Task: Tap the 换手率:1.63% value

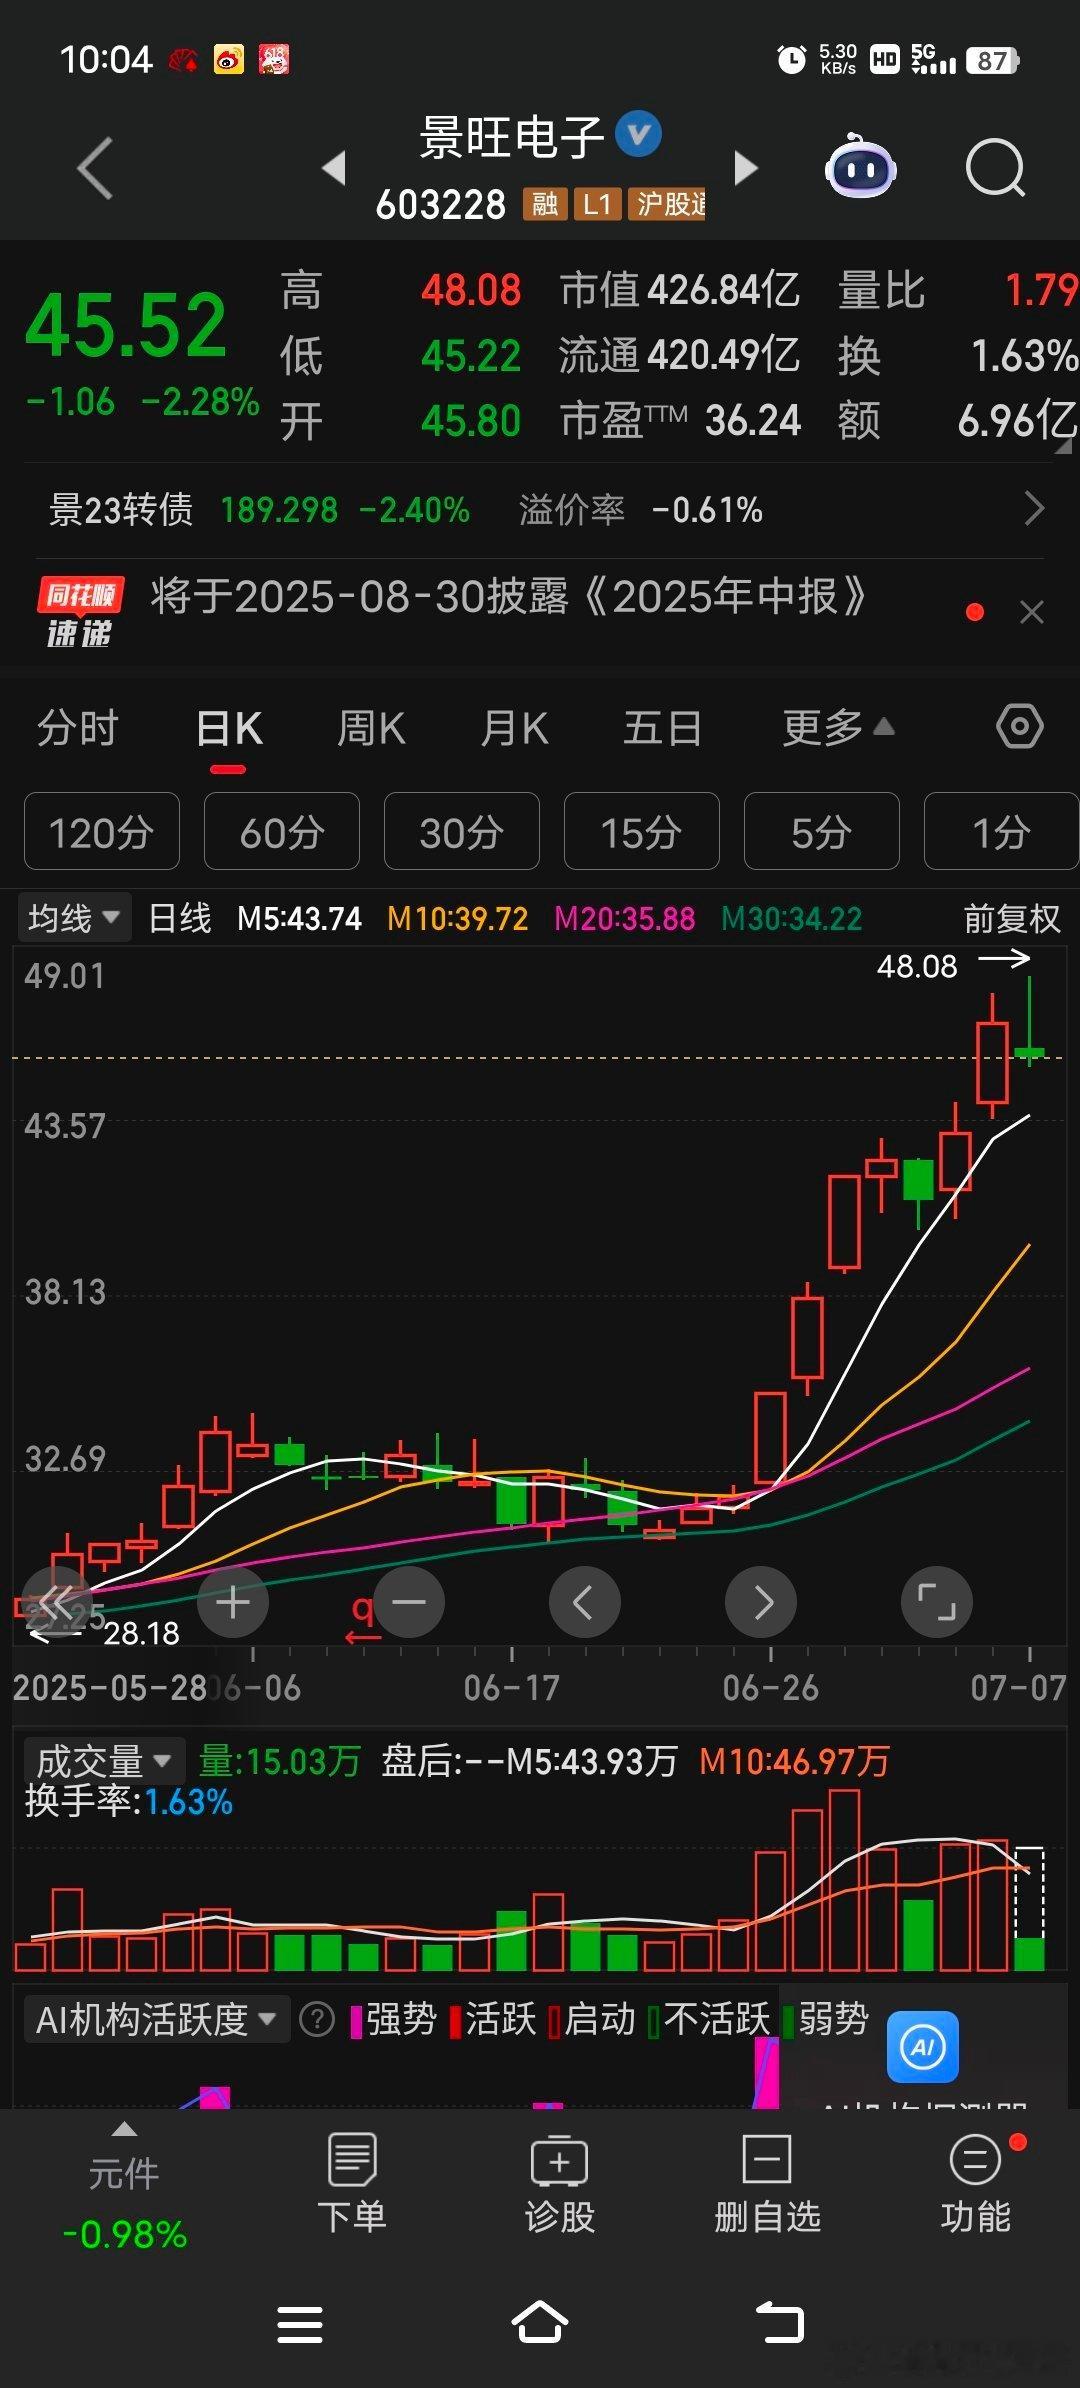Action: point(129,1801)
